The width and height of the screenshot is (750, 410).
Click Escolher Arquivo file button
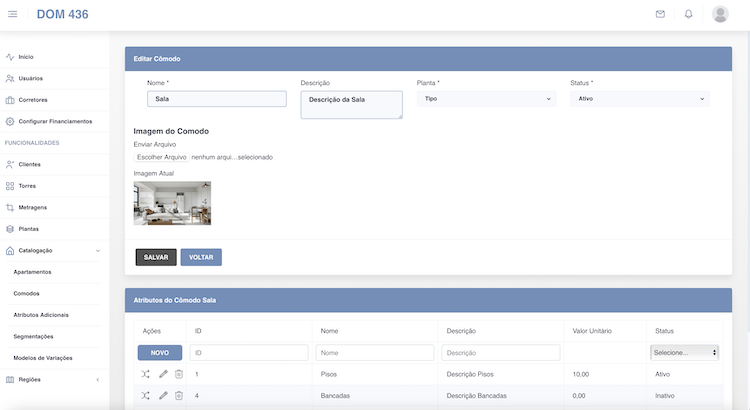(x=162, y=157)
